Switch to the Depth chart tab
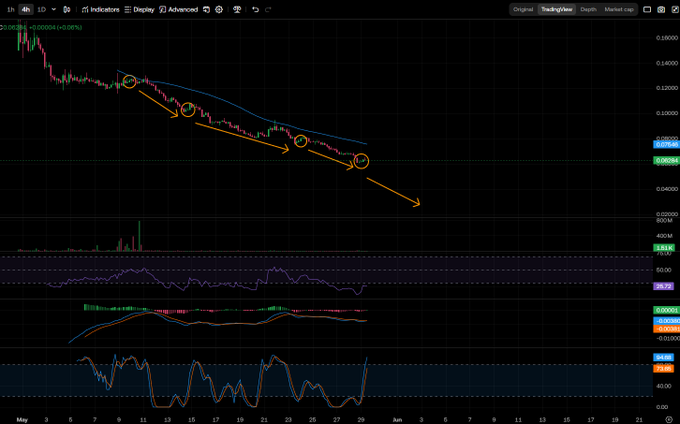Screen dimensions: 680x424 (x=588, y=10)
